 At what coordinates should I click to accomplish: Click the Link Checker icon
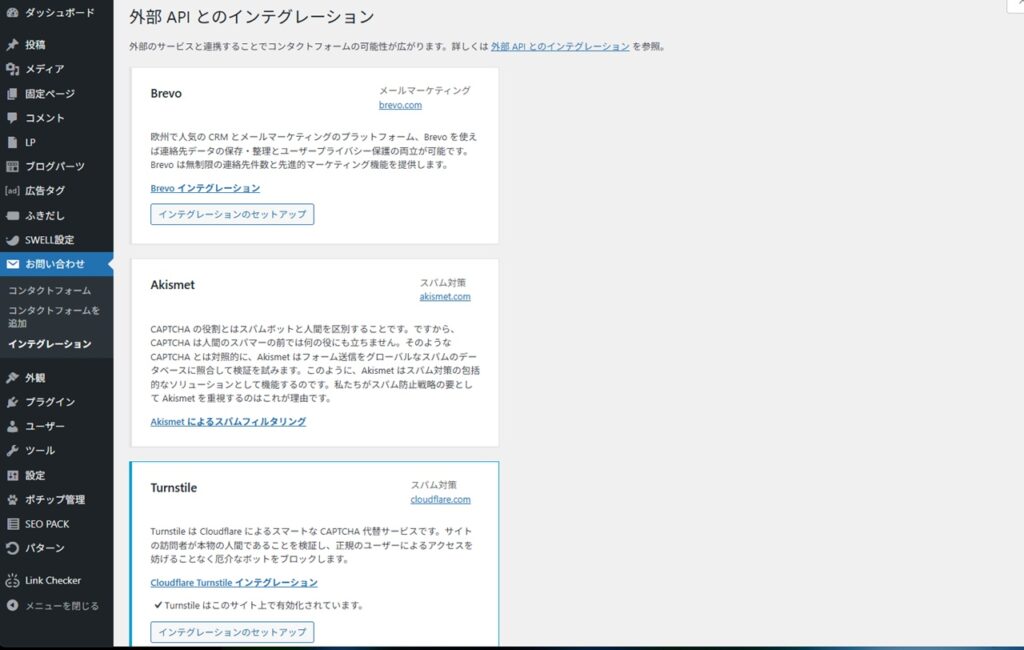tap(12, 580)
